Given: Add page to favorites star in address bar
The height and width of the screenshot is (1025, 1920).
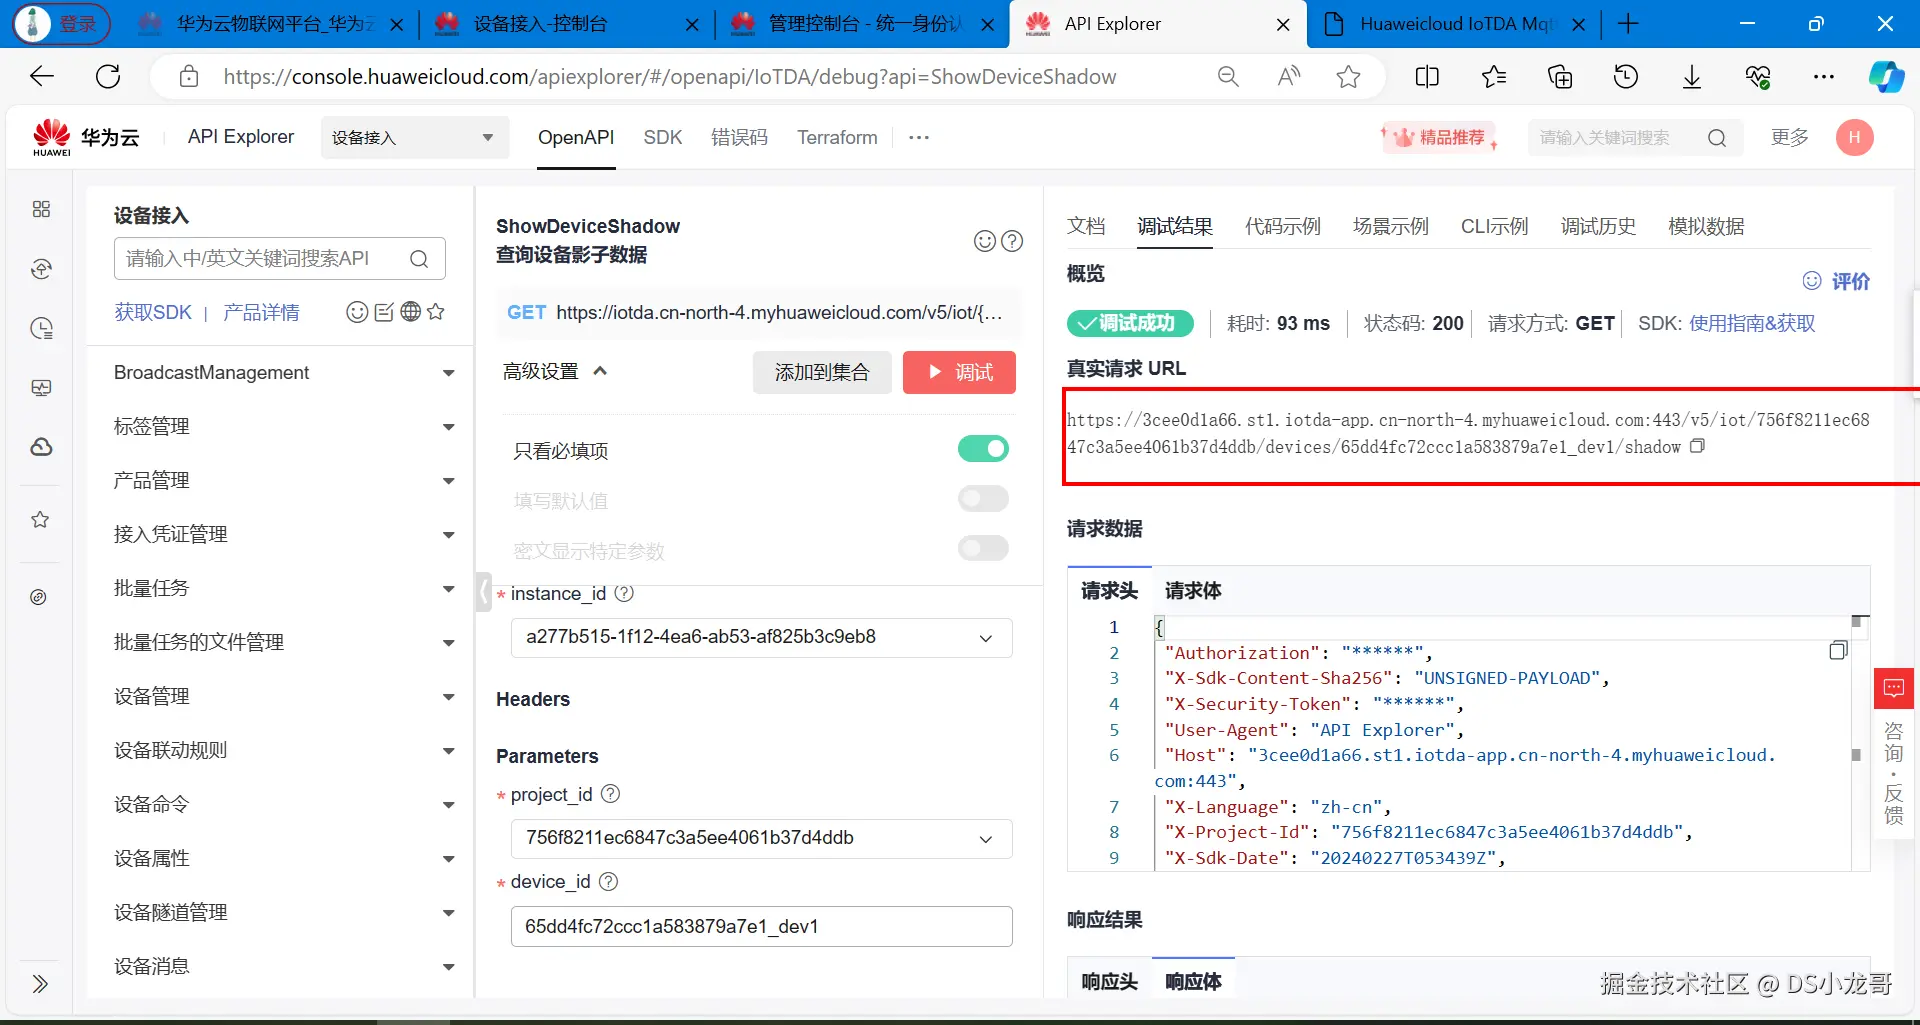Looking at the screenshot, I should coord(1348,77).
